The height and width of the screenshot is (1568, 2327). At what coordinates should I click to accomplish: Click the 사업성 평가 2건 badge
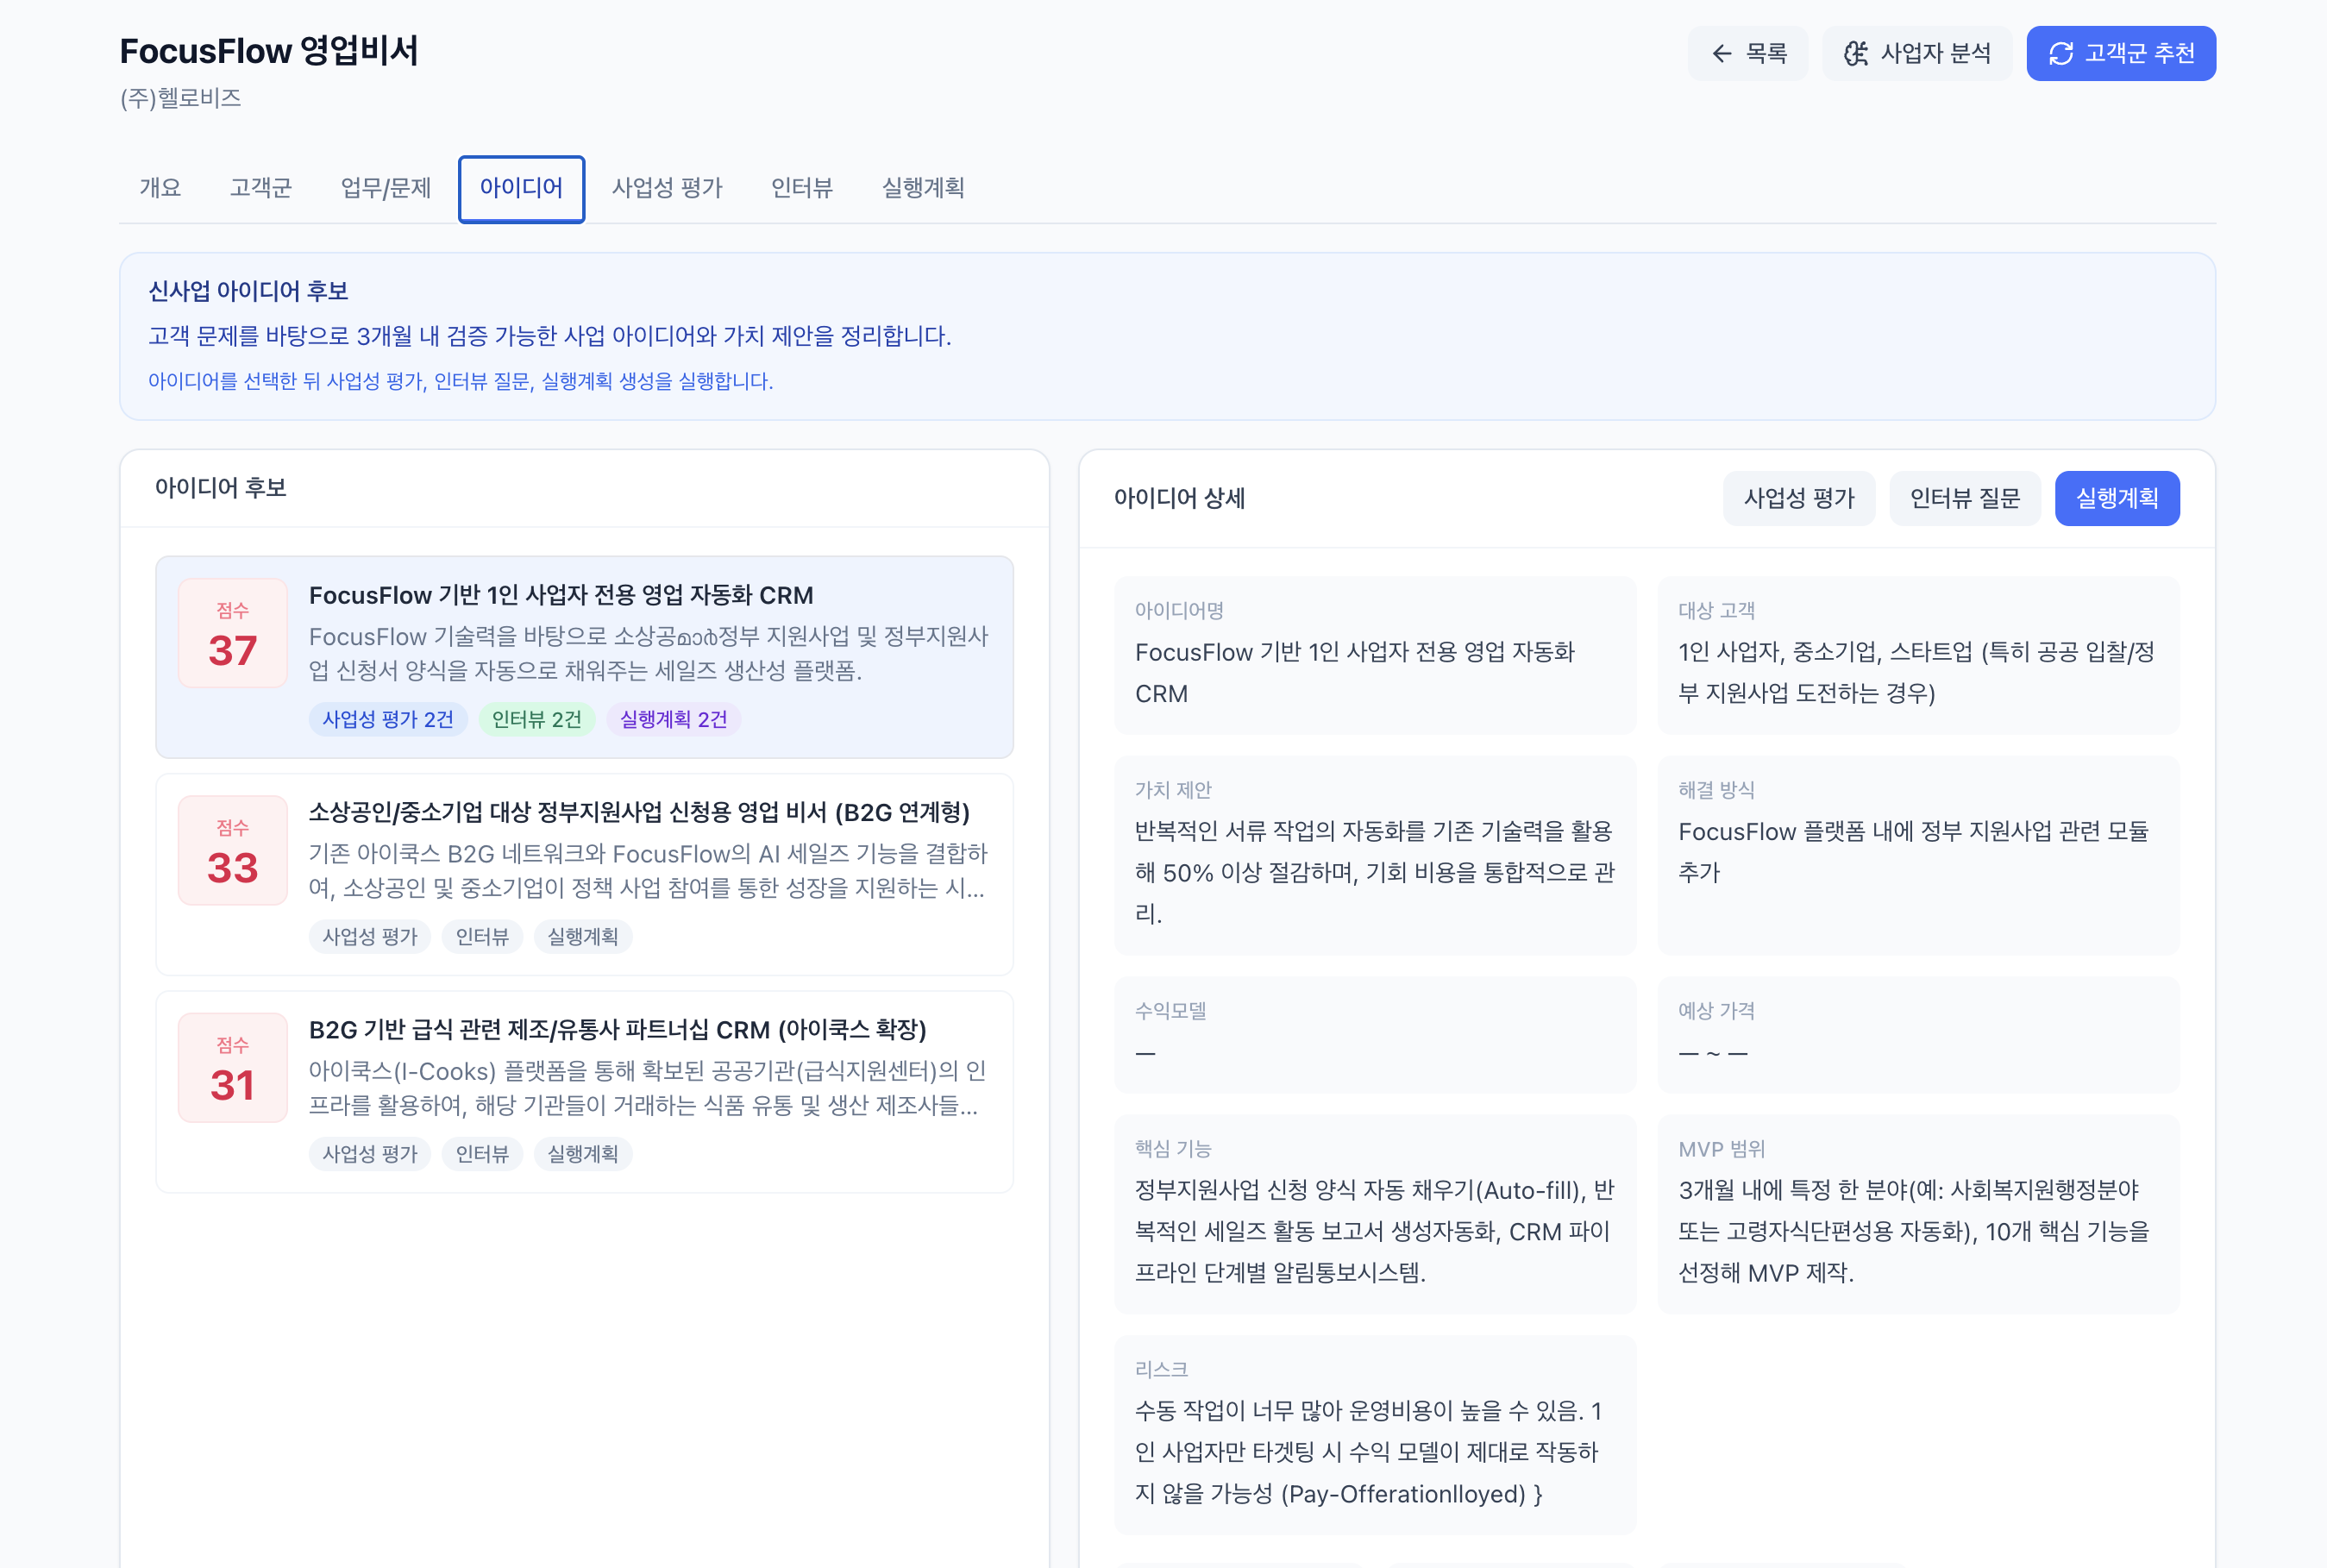click(388, 720)
